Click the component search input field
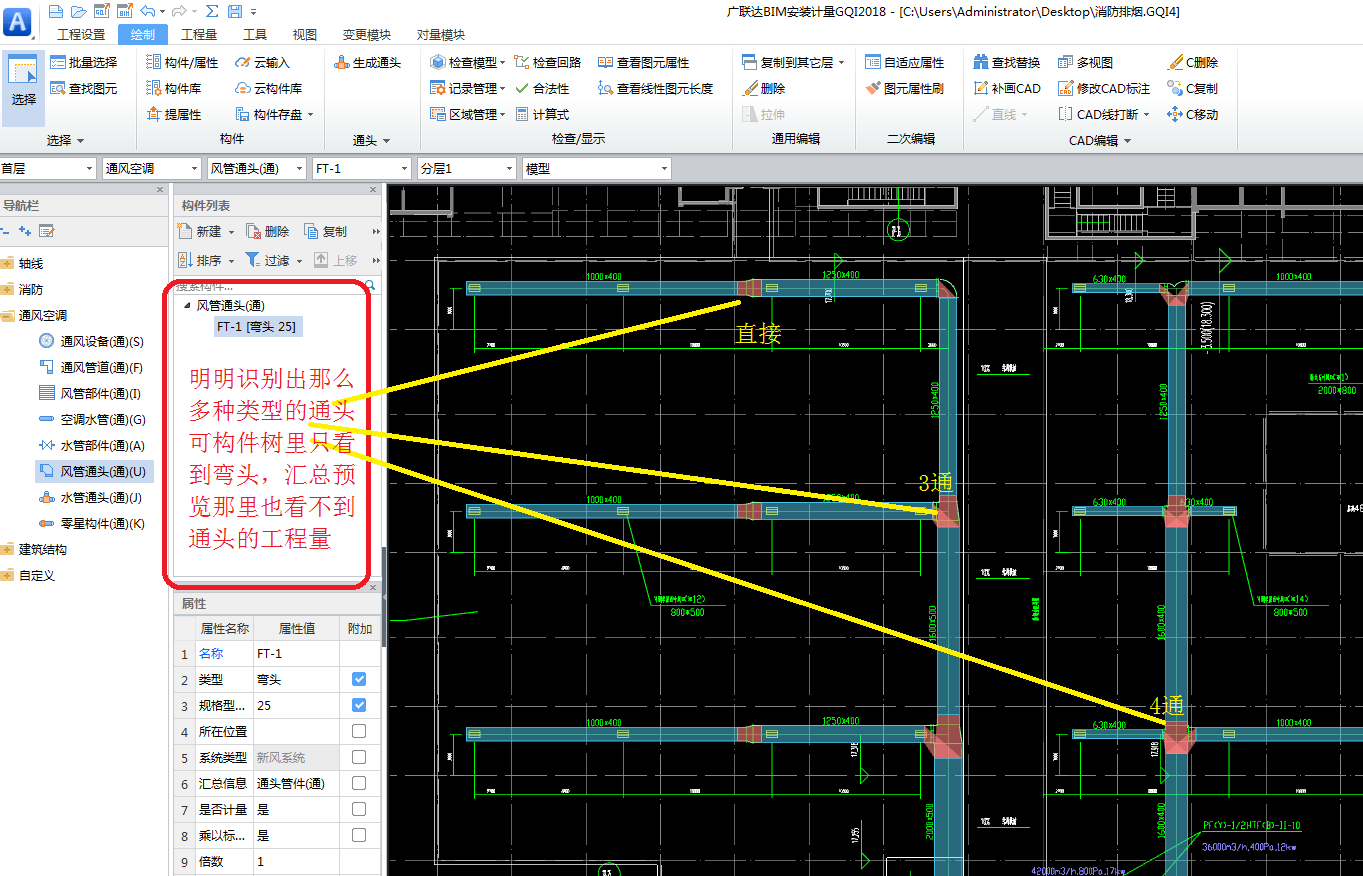Viewport: 1363px width, 876px height. pos(270,286)
